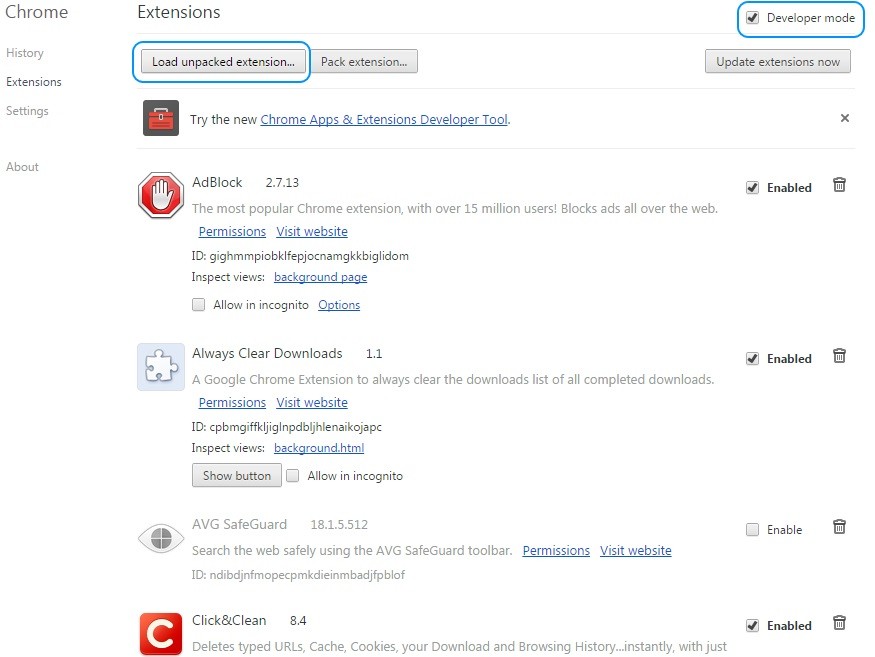This screenshot has height=657, width=875.
Task: Delete Always Clear Downloads via trash icon
Action: pyautogui.click(x=839, y=356)
